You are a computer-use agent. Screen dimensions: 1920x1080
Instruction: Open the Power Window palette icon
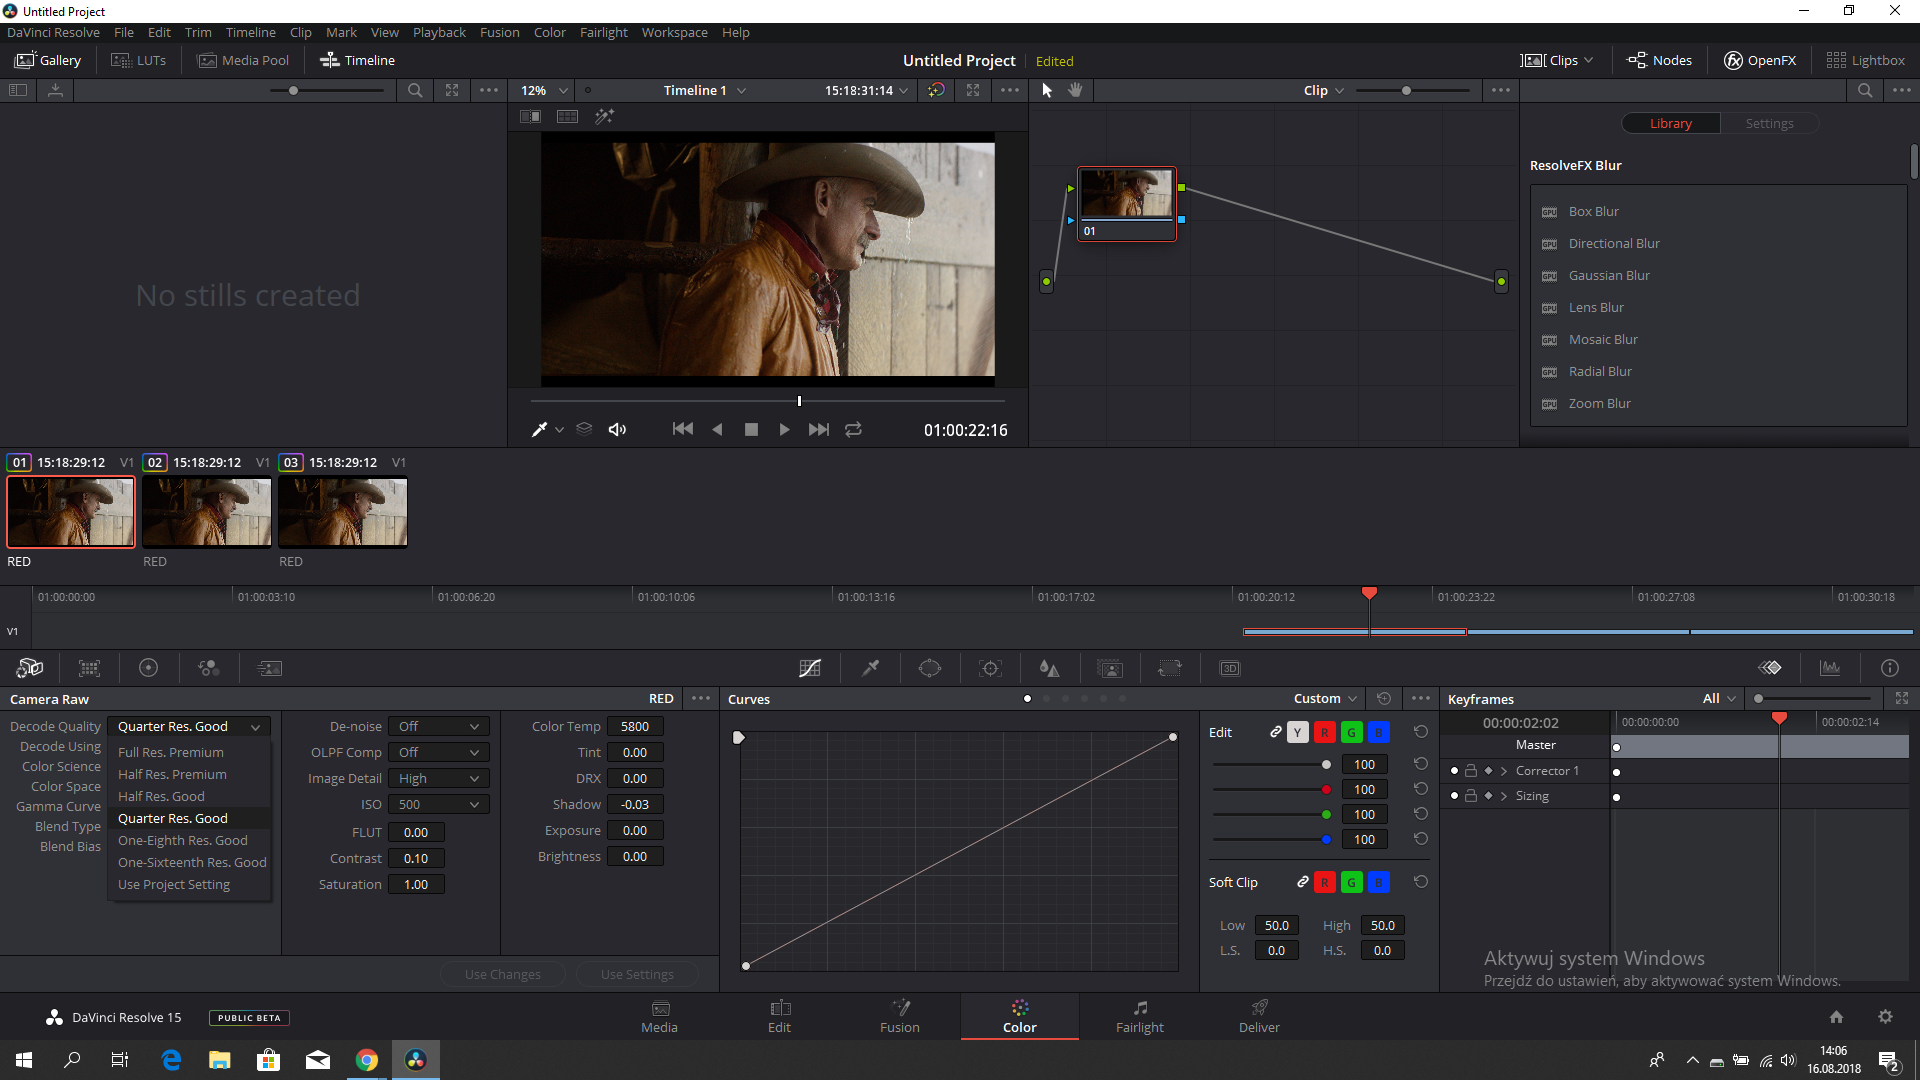click(930, 668)
